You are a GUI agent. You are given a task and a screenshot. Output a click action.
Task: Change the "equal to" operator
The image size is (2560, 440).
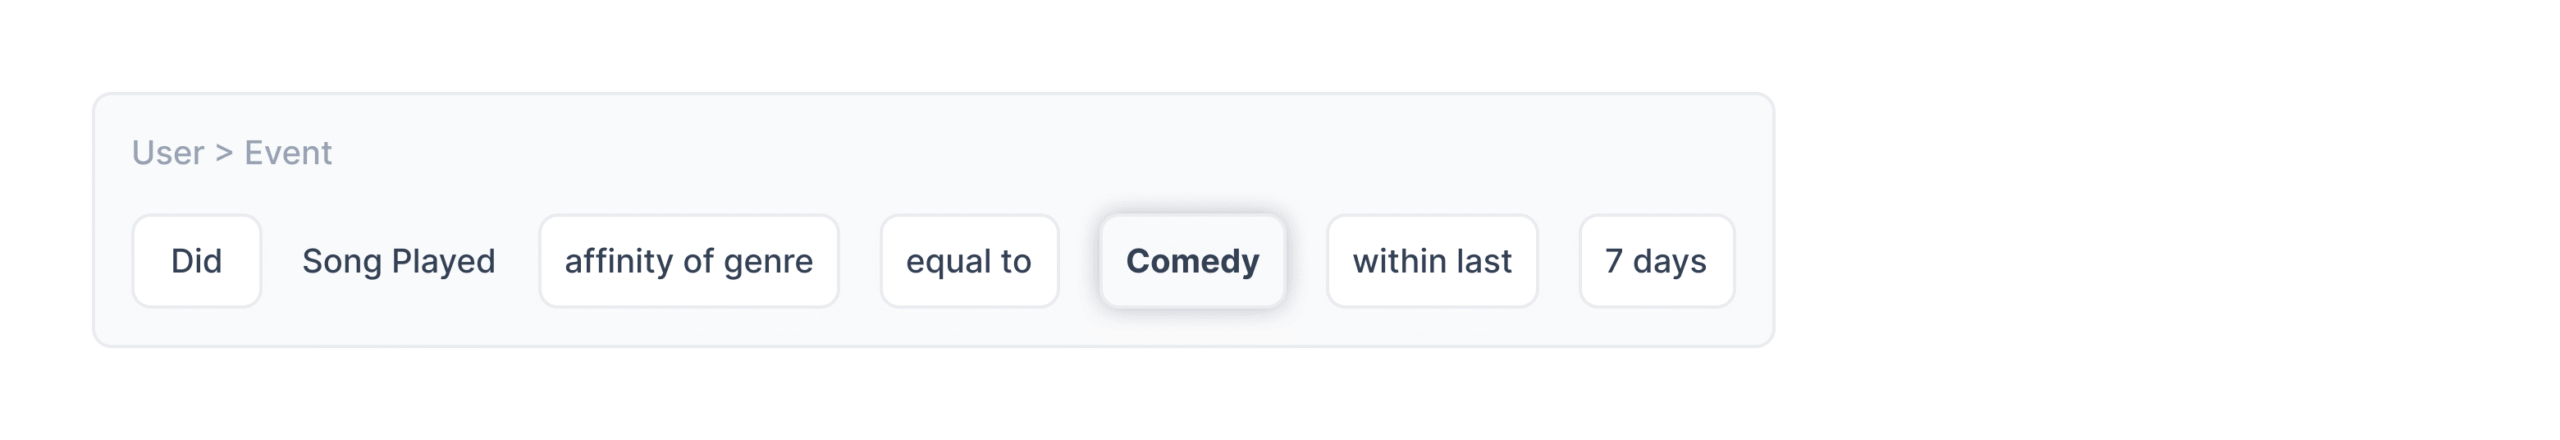tap(968, 261)
